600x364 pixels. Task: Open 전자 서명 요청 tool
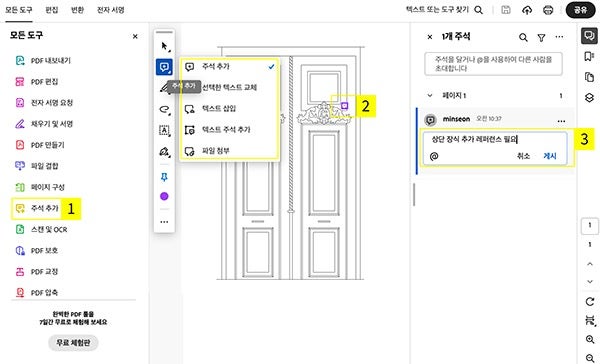(x=44, y=103)
